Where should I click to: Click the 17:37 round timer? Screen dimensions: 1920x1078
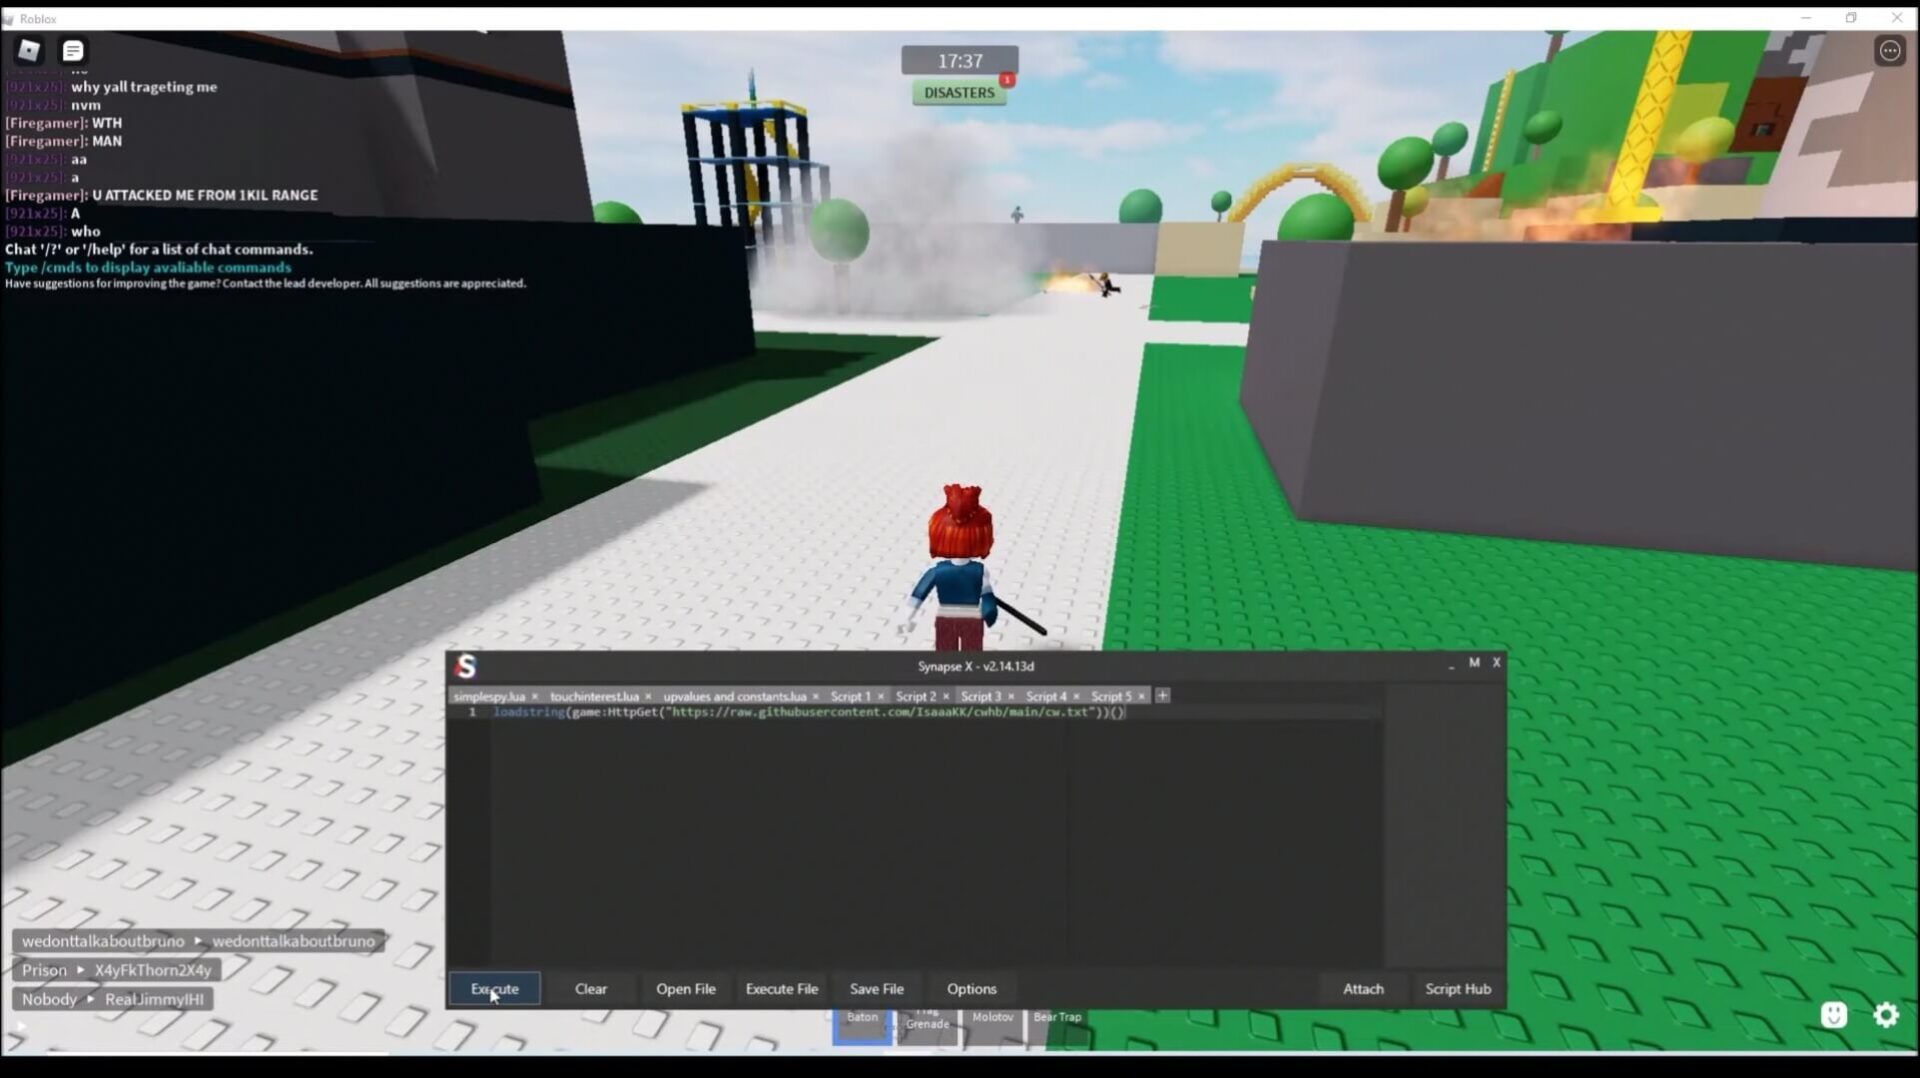960,60
